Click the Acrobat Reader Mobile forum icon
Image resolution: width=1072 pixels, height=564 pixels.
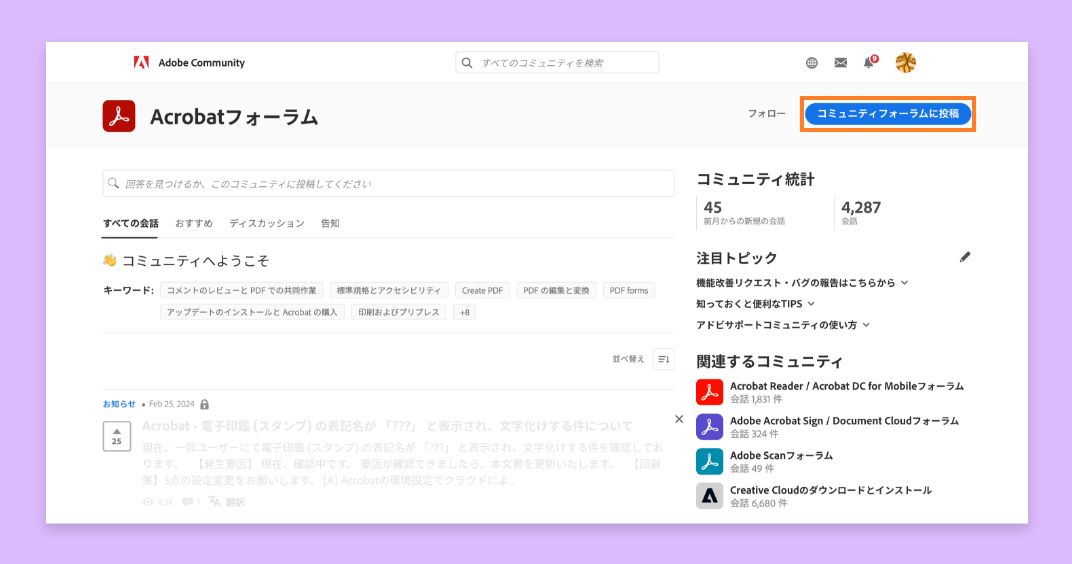pyautogui.click(x=710, y=392)
